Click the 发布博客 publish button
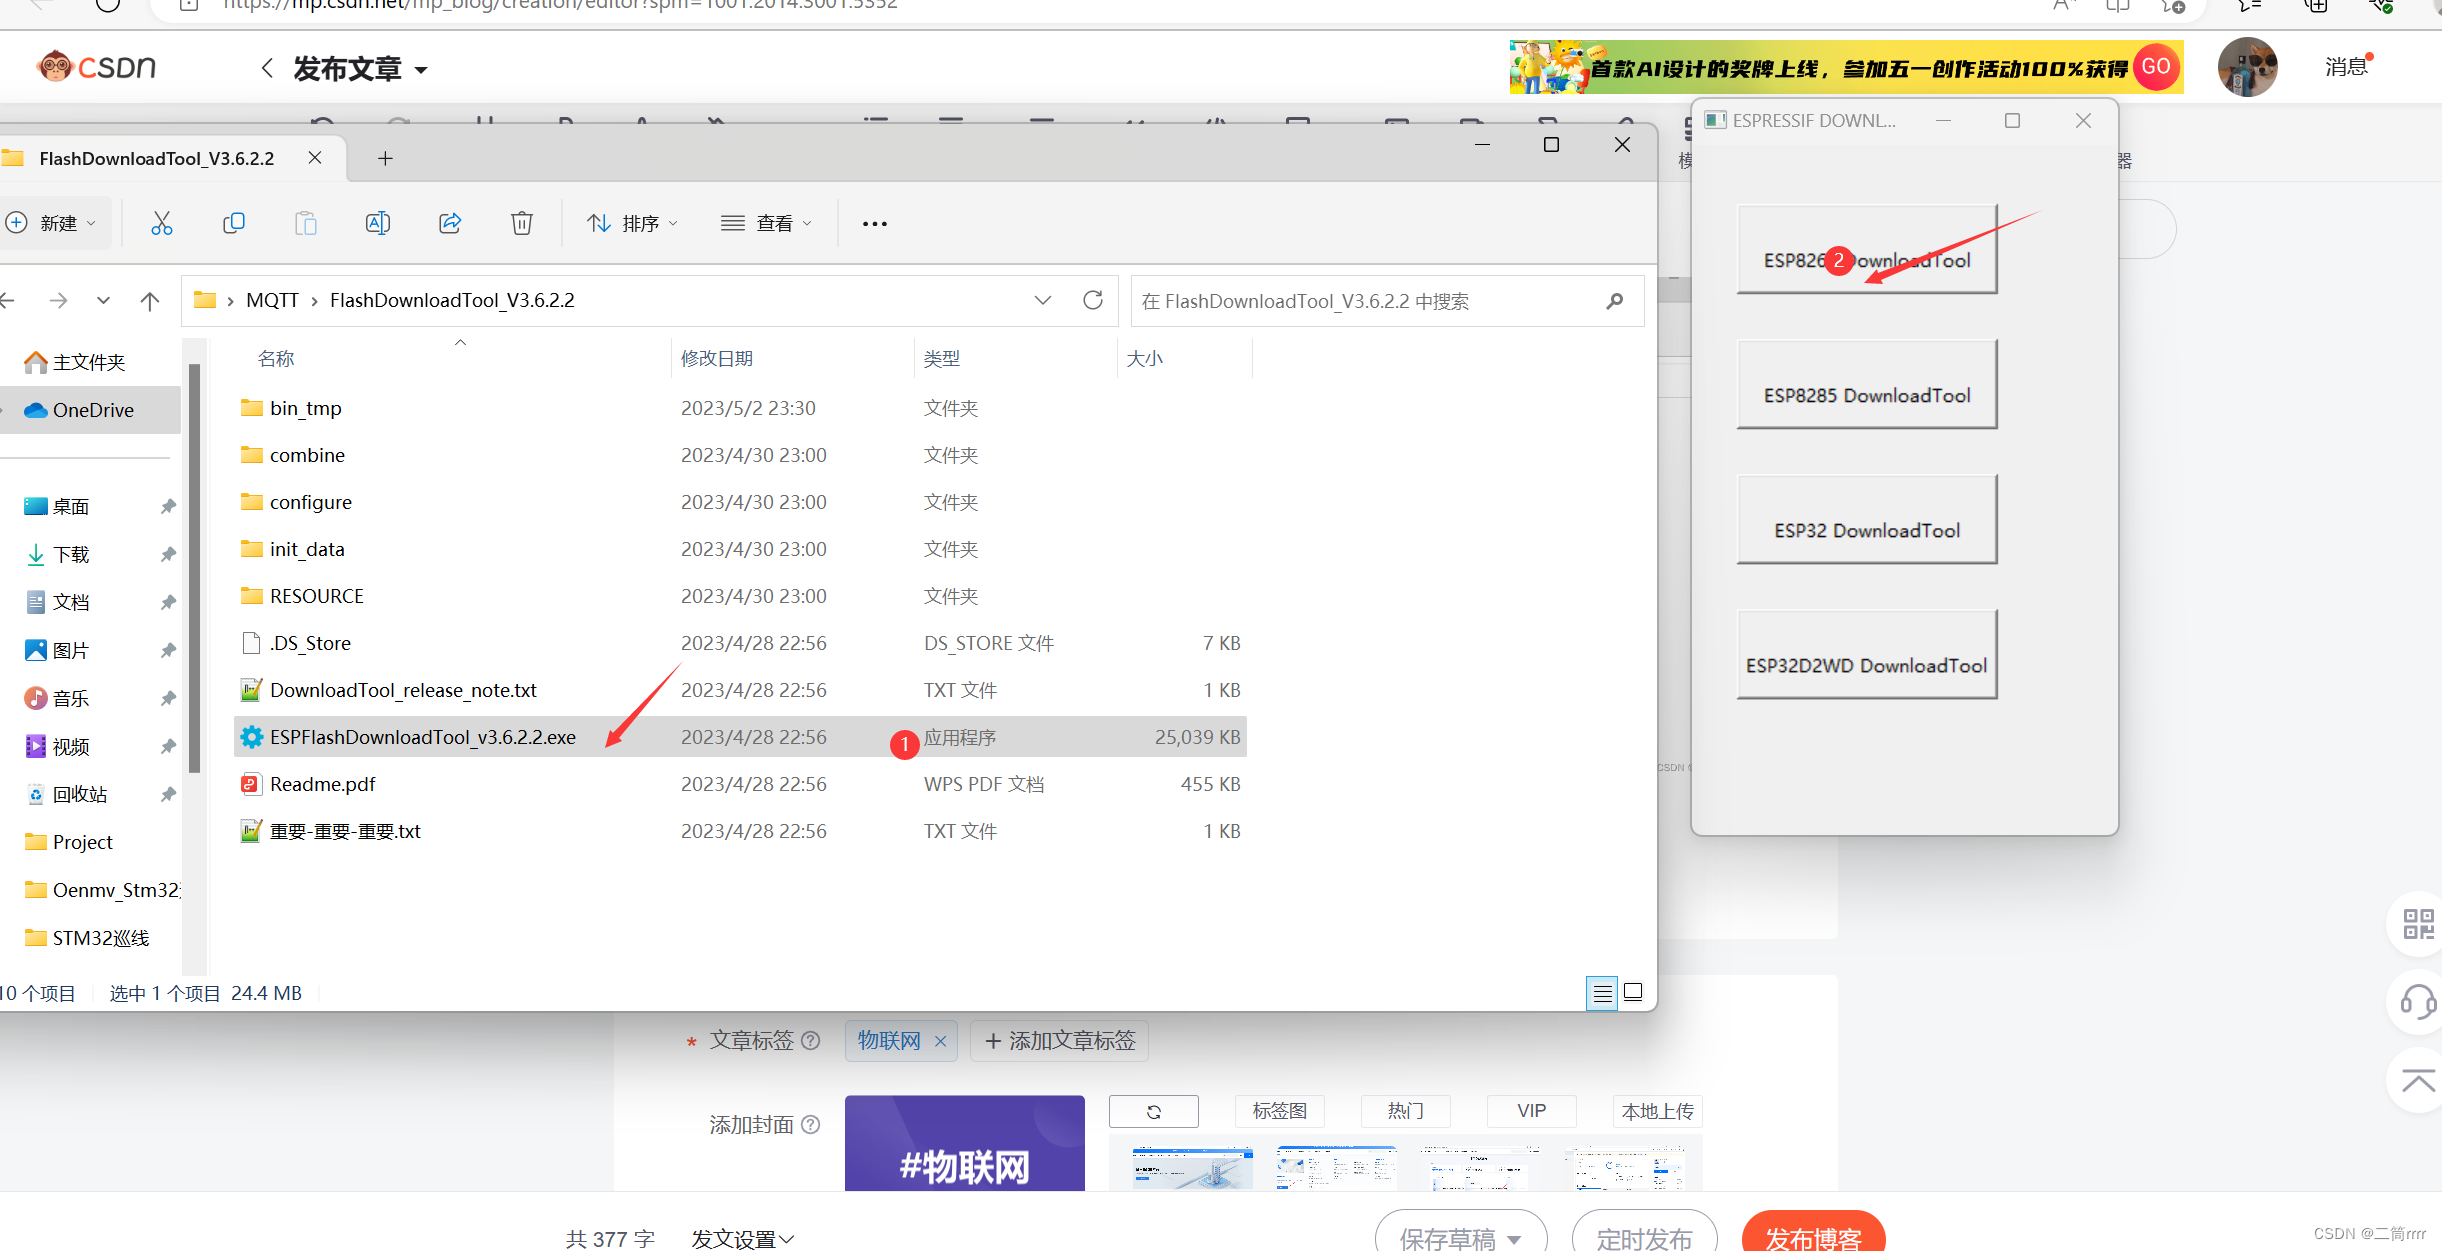This screenshot has height=1251, width=2442. 1812,1237
